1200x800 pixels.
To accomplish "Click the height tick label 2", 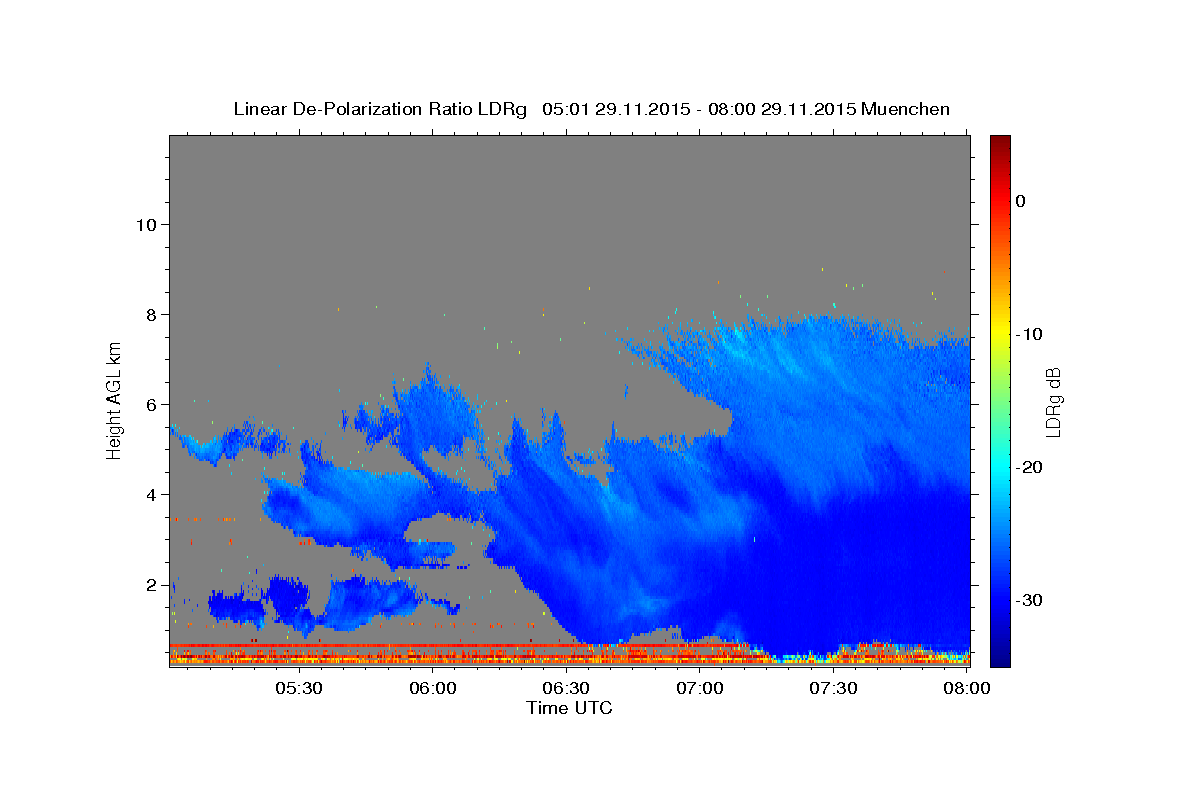I will pos(153,584).
